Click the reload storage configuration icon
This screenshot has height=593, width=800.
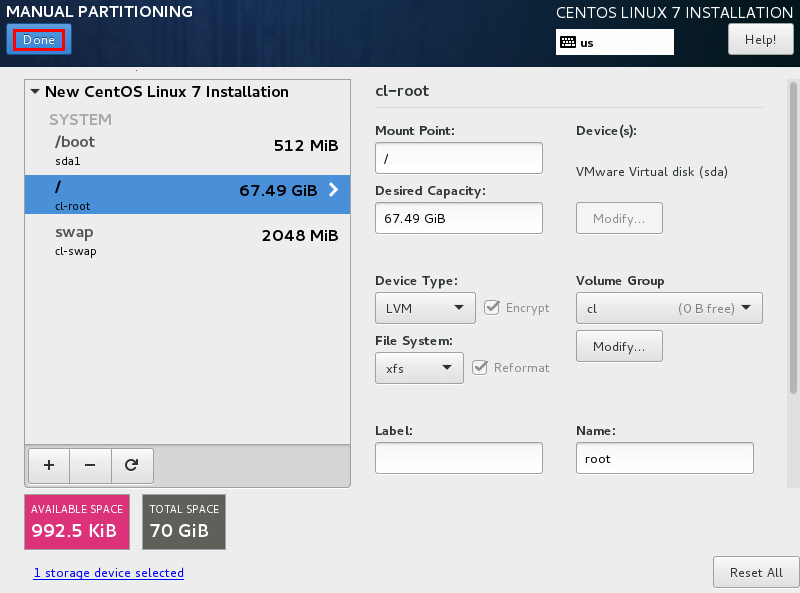pyautogui.click(x=131, y=465)
